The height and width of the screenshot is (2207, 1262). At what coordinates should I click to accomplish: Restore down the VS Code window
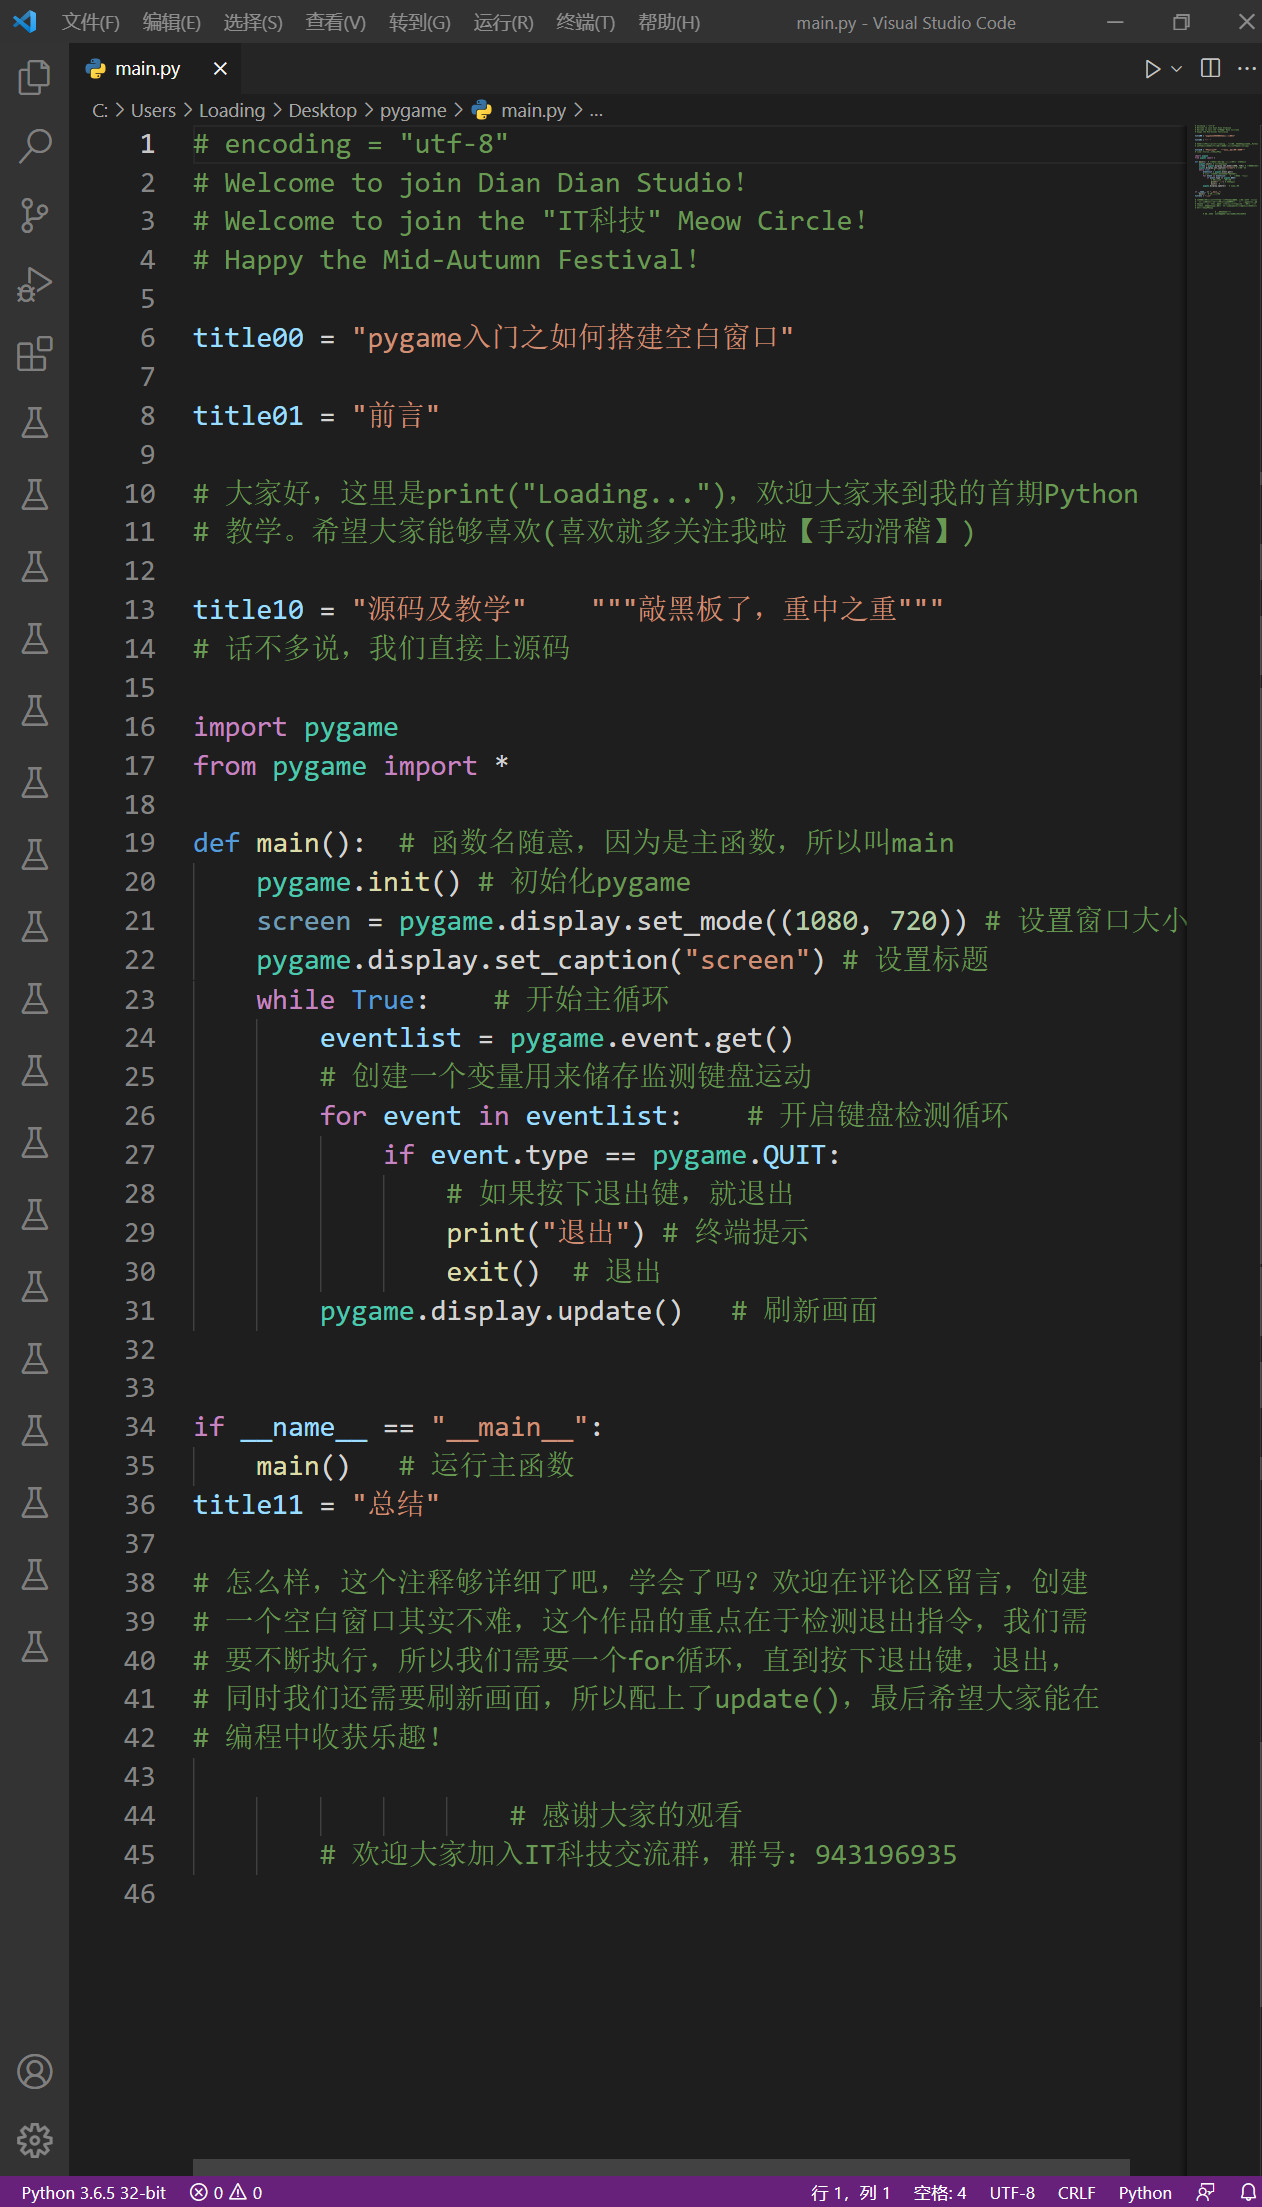click(x=1181, y=22)
